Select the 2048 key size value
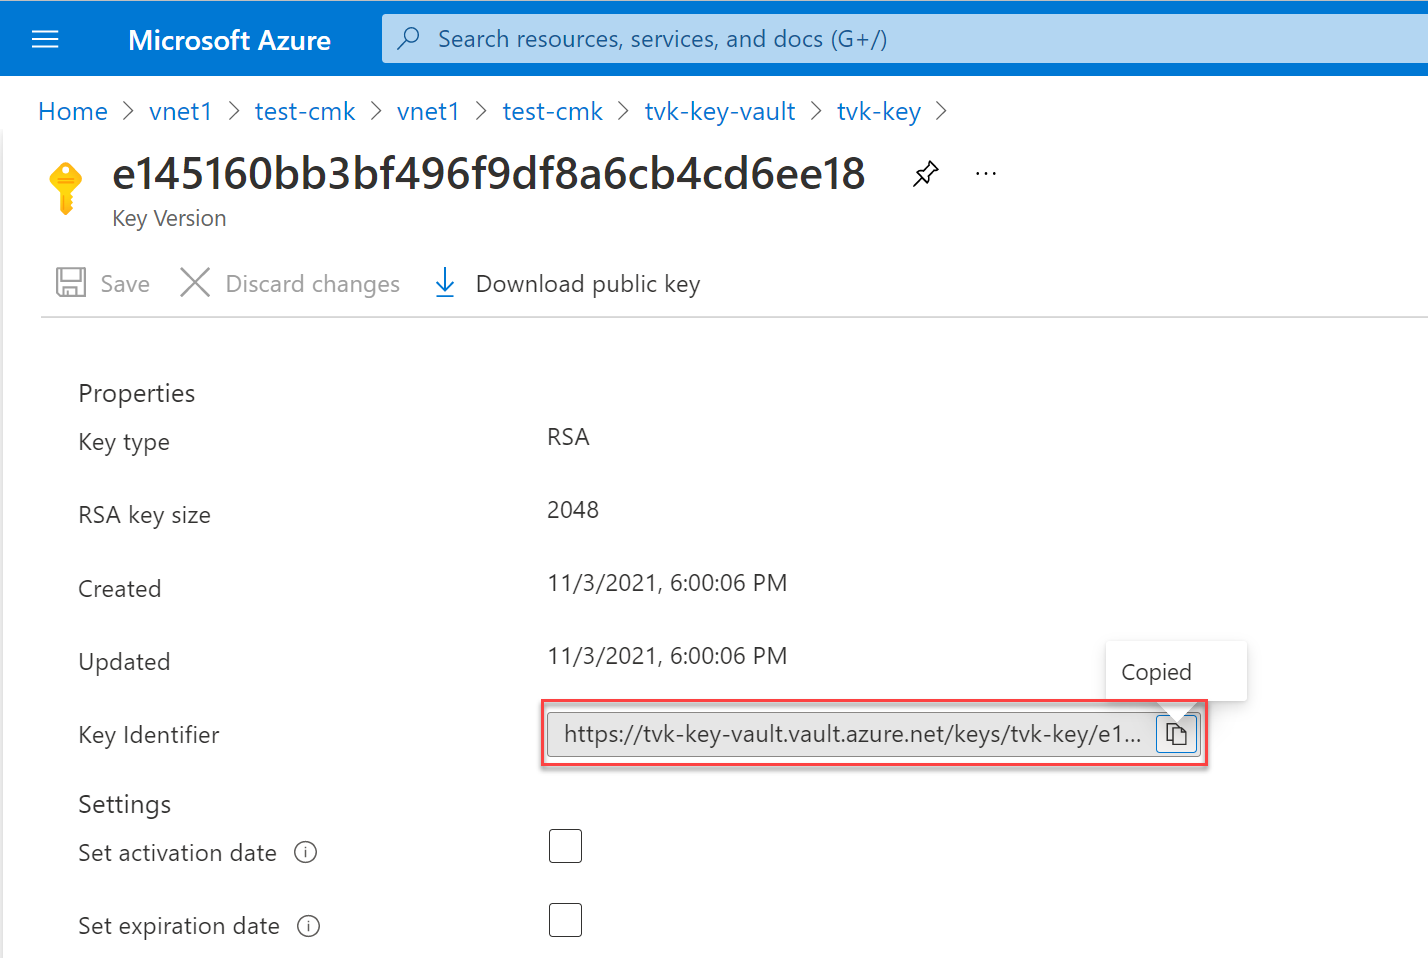The height and width of the screenshot is (958, 1428). pos(573,510)
